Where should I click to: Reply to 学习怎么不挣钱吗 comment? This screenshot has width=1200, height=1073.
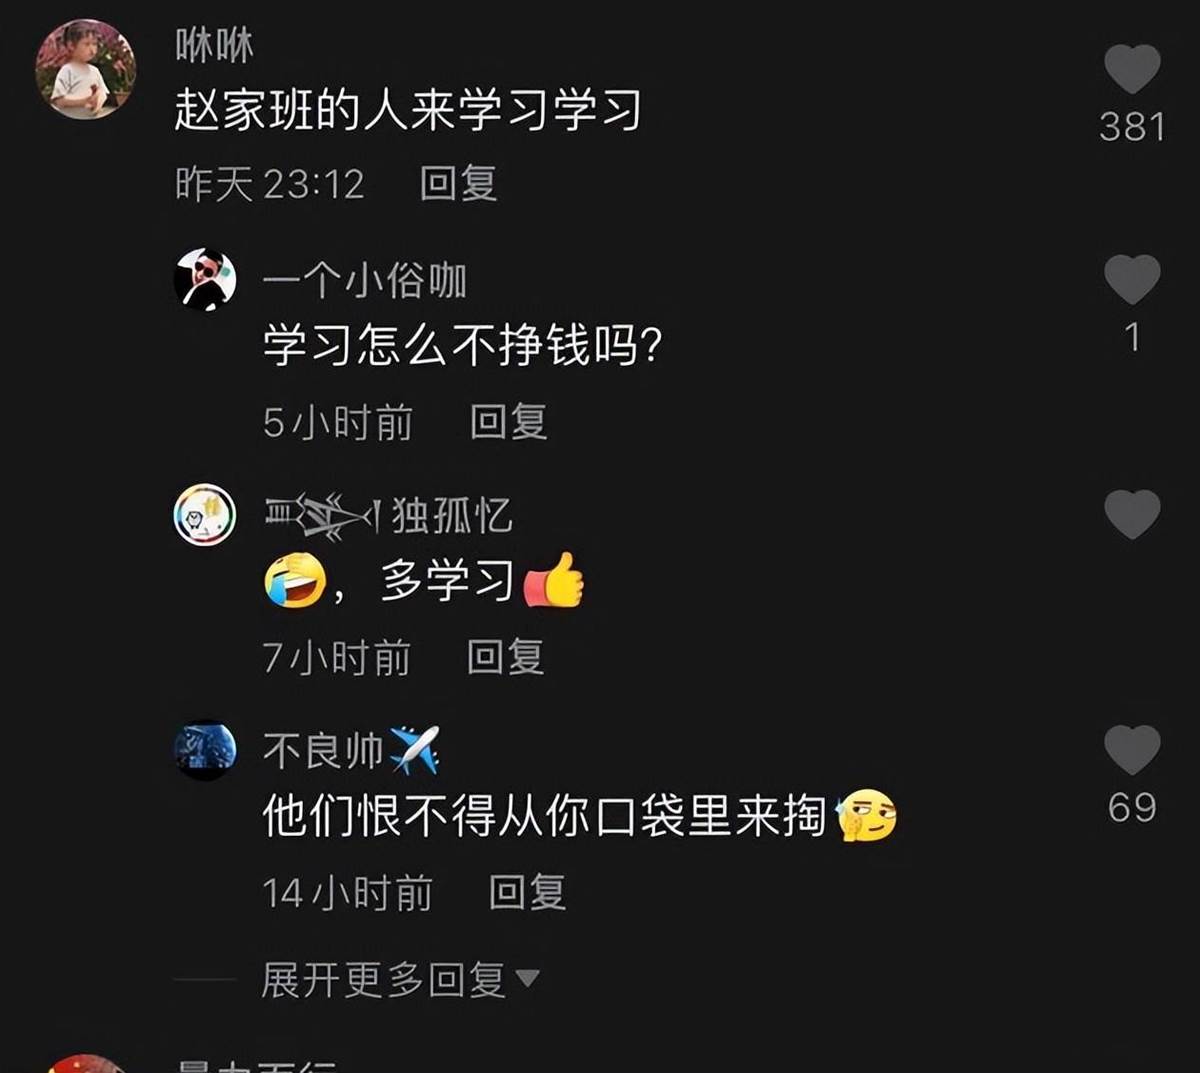click(x=508, y=422)
